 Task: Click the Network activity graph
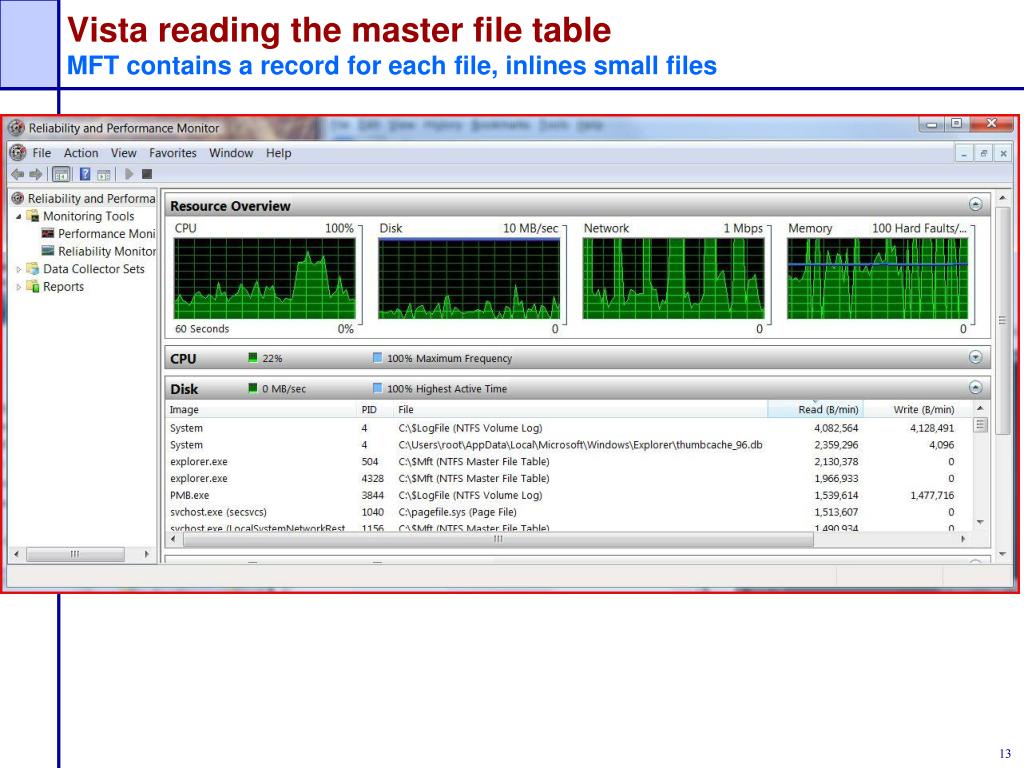(673, 278)
